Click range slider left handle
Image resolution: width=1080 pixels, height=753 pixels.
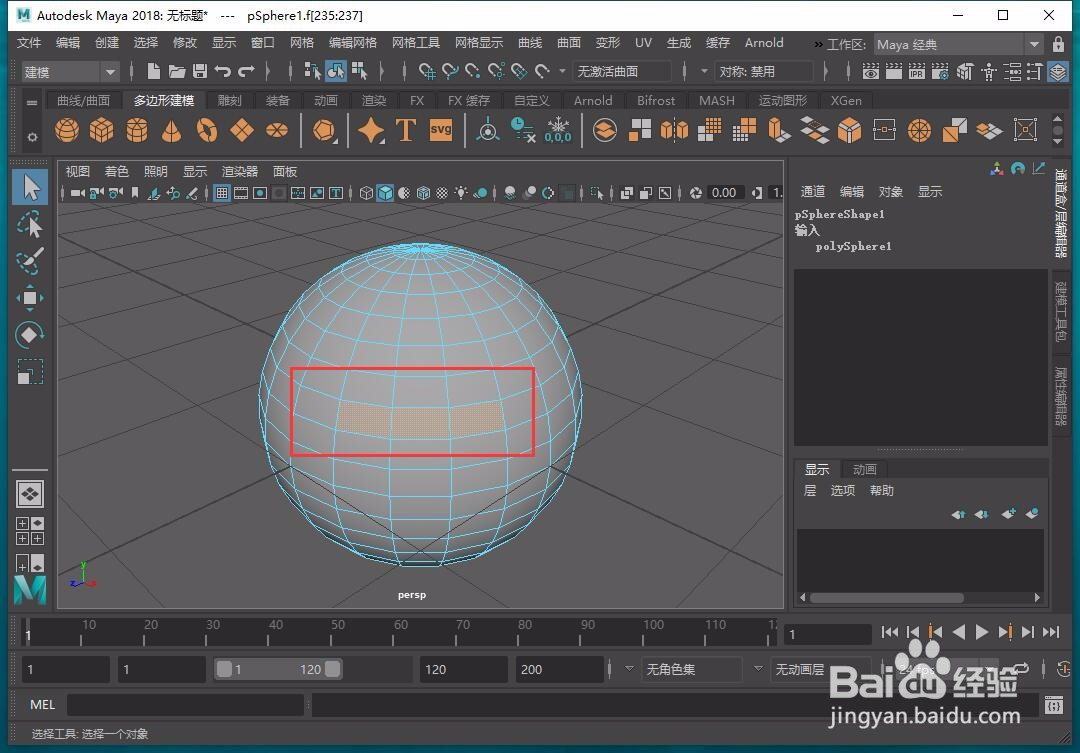click(x=224, y=669)
